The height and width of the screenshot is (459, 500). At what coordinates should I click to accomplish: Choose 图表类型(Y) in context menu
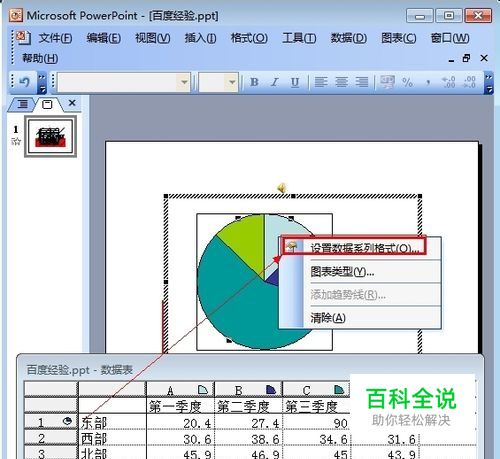(x=360, y=272)
